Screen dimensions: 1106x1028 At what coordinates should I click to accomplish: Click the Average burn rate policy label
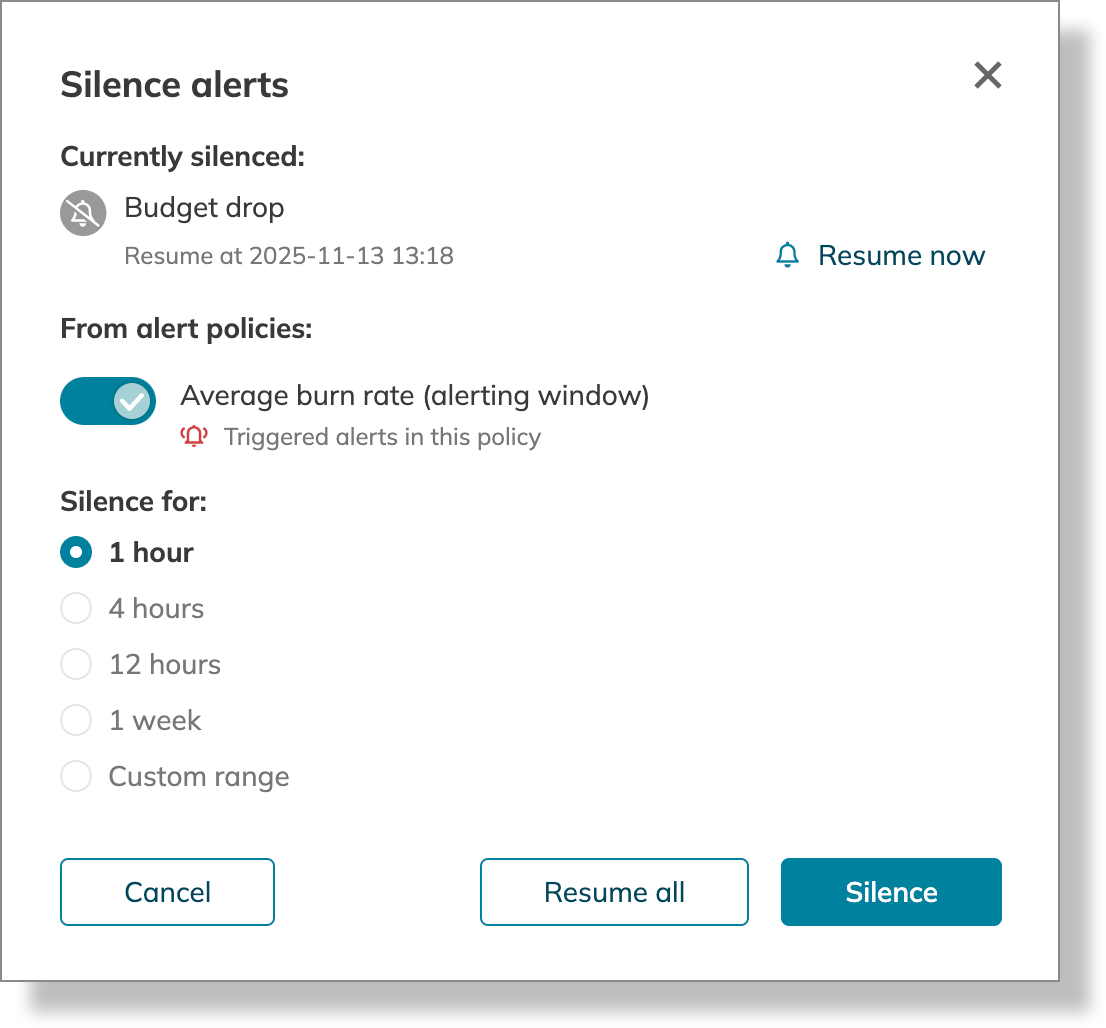pyautogui.click(x=415, y=396)
